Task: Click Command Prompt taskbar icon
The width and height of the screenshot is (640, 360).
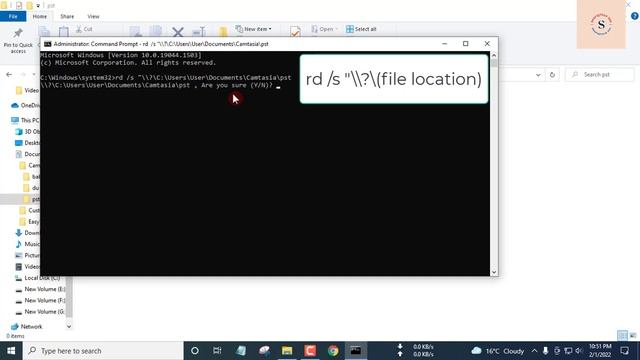Action: (356, 351)
